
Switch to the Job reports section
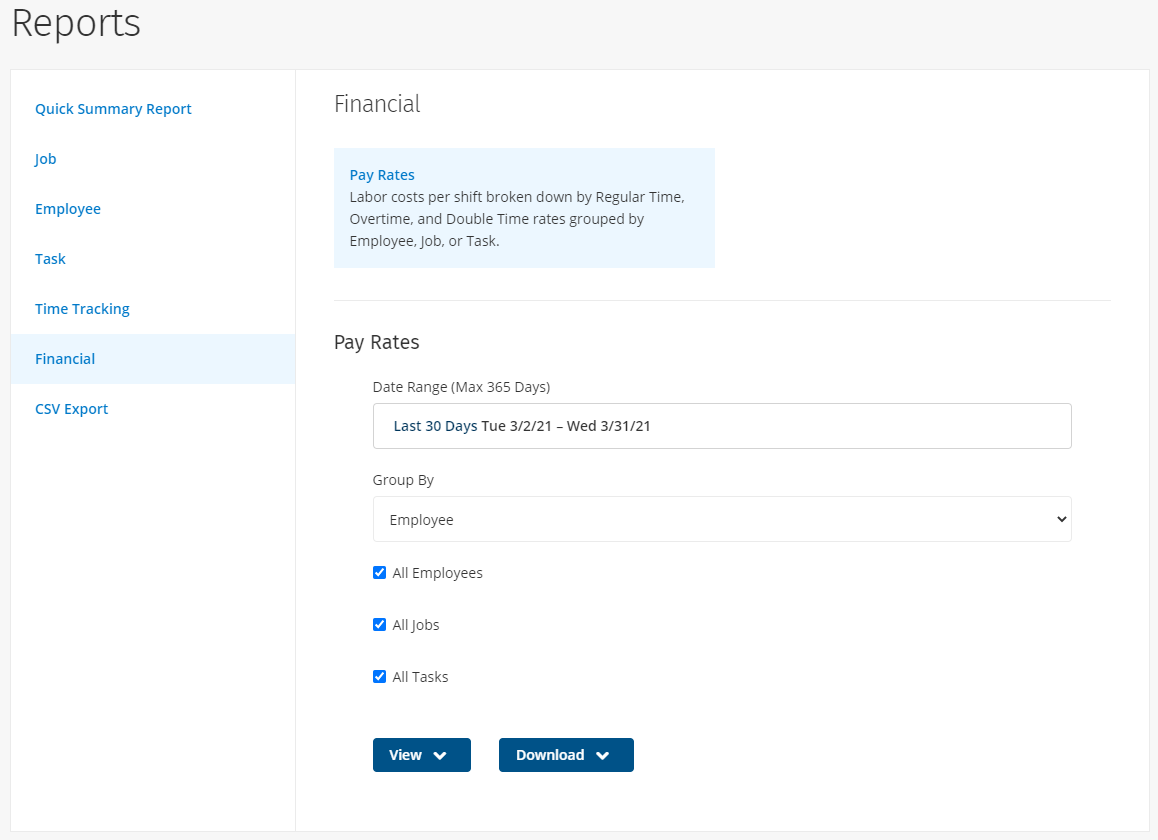[45, 158]
